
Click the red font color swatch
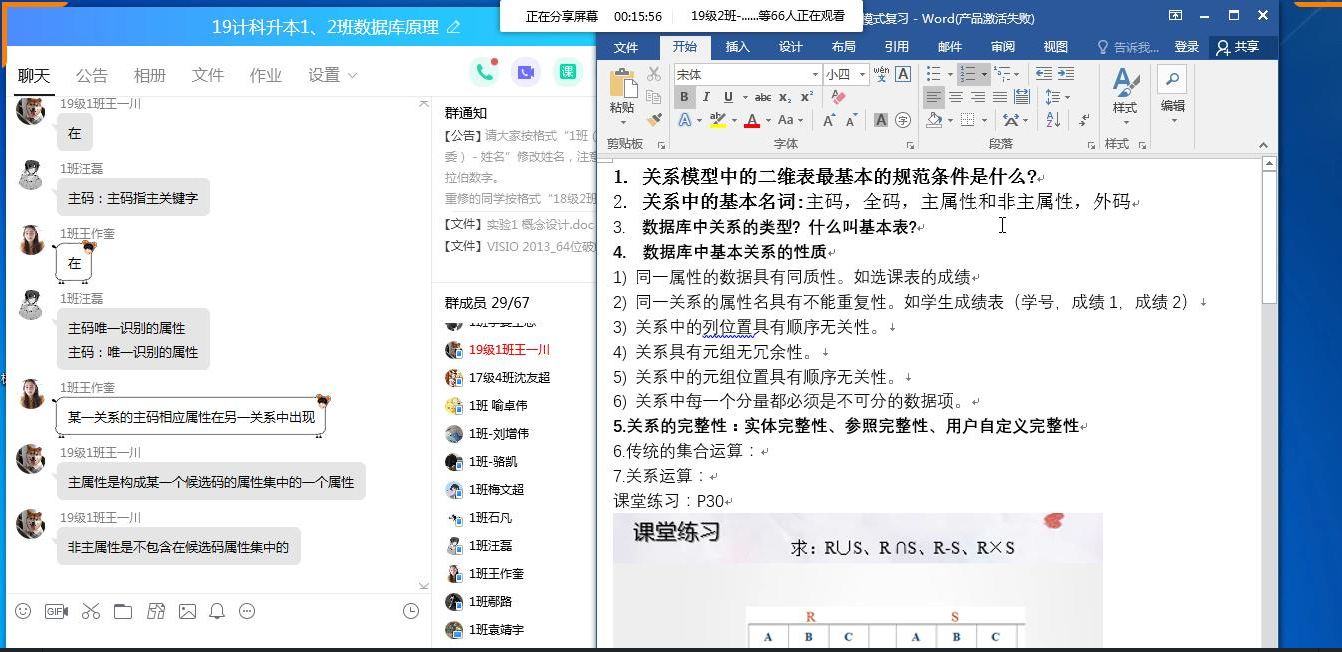coord(751,120)
